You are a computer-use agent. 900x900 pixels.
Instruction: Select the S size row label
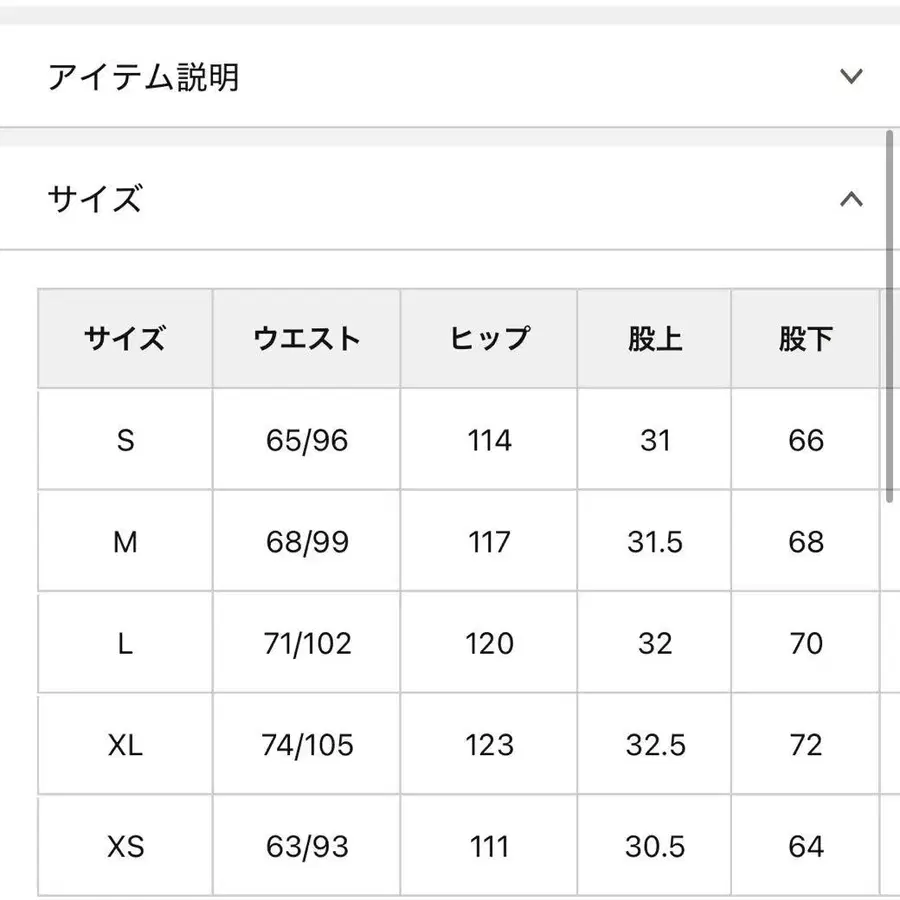click(x=125, y=440)
